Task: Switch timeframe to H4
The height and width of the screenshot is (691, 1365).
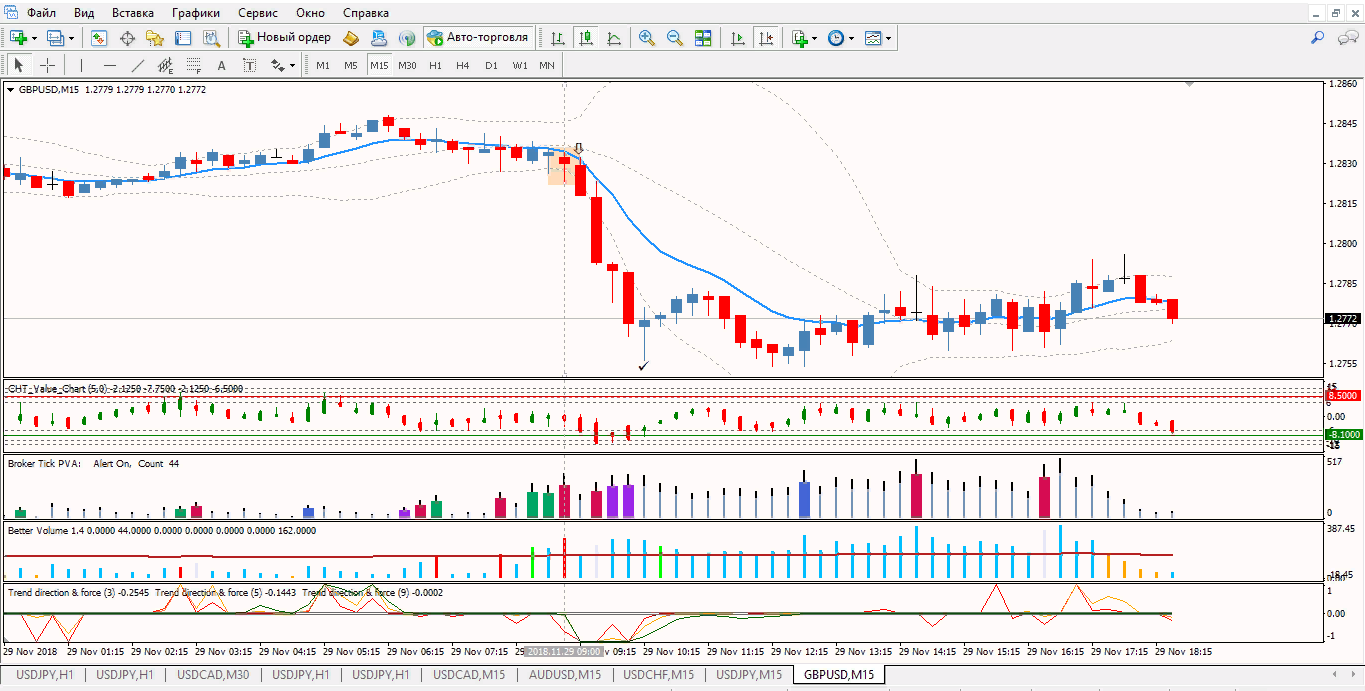Action: pos(462,65)
